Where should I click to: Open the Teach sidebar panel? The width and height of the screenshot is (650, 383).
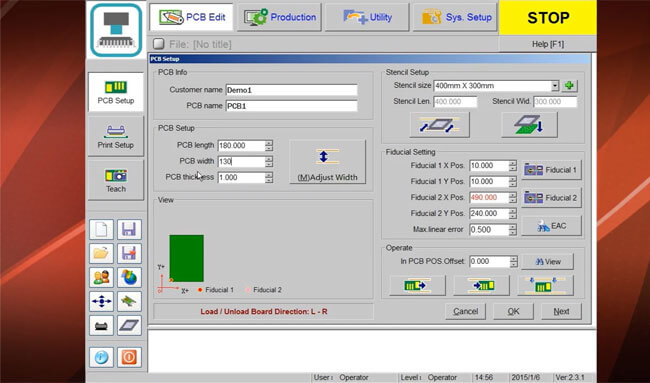pos(116,180)
